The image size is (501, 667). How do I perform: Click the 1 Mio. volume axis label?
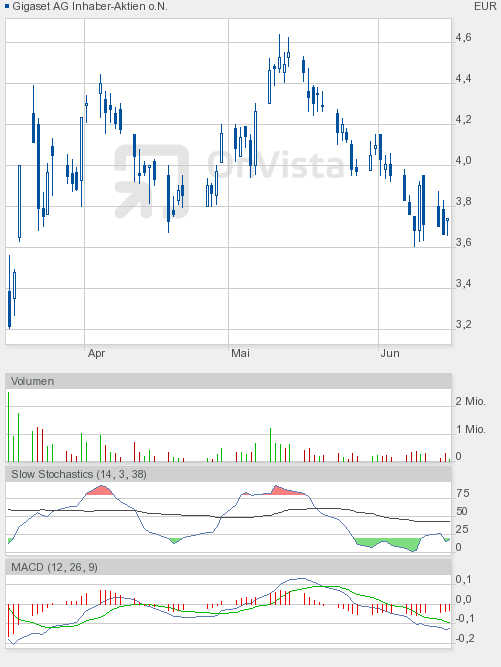(x=470, y=429)
